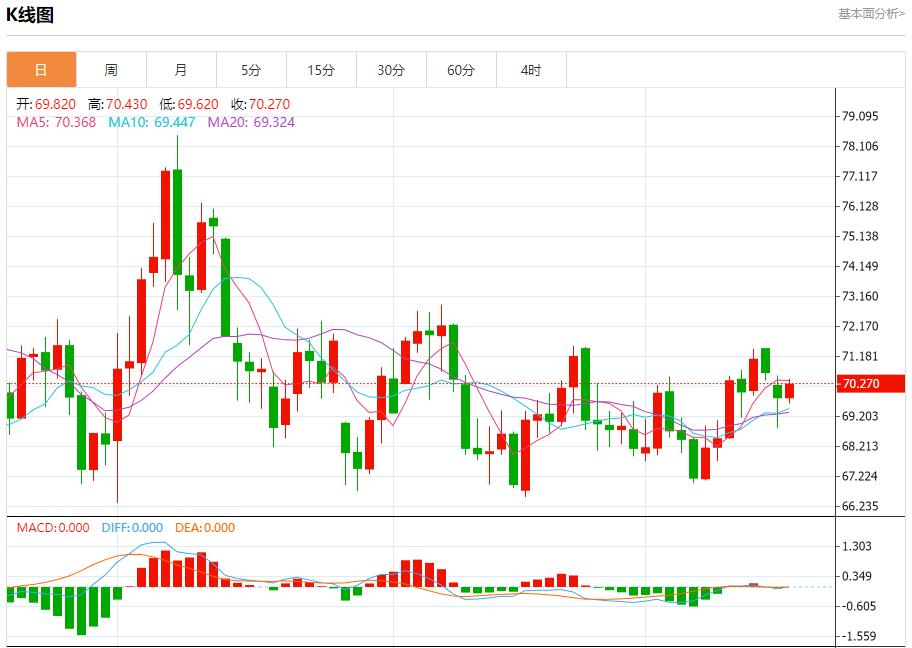This screenshot has height=648, width=912.
Task: Click the MA20 69.324 legend label
Action: click(x=251, y=122)
